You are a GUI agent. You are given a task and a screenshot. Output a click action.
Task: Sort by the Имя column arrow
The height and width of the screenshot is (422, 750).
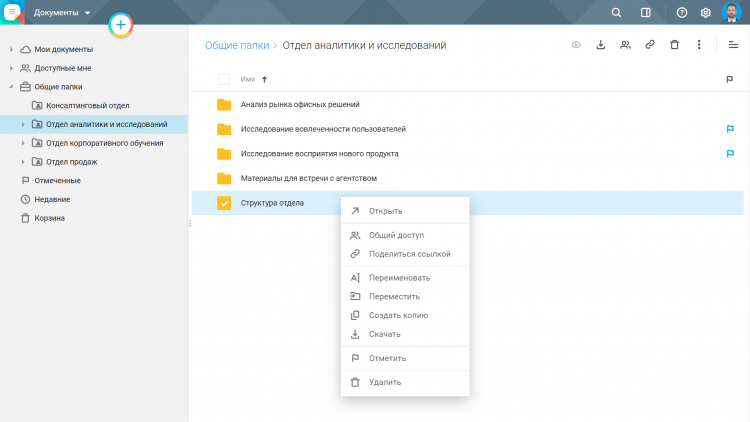(x=265, y=79)
